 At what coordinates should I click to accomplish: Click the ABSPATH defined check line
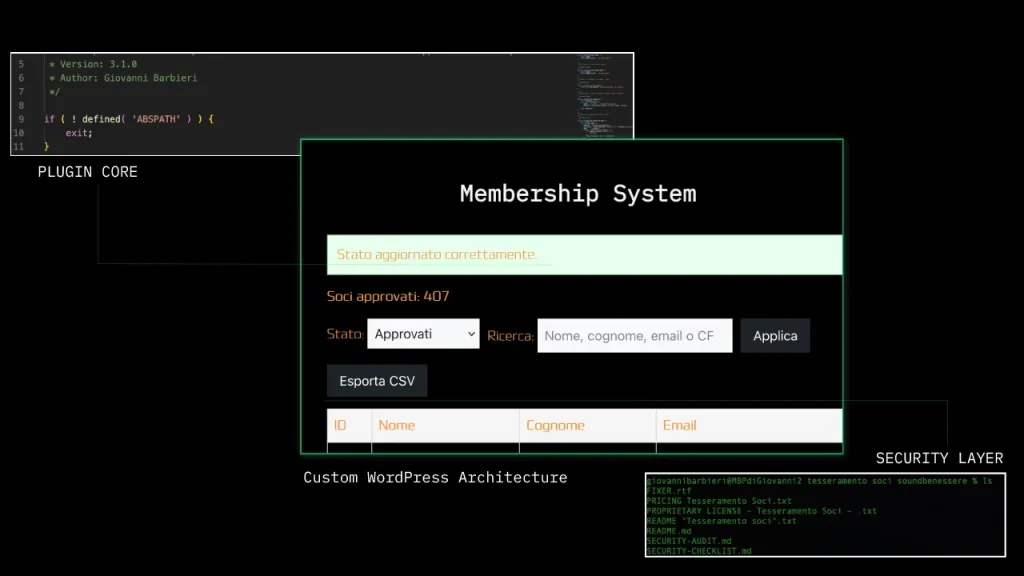(x=129, y=119)
